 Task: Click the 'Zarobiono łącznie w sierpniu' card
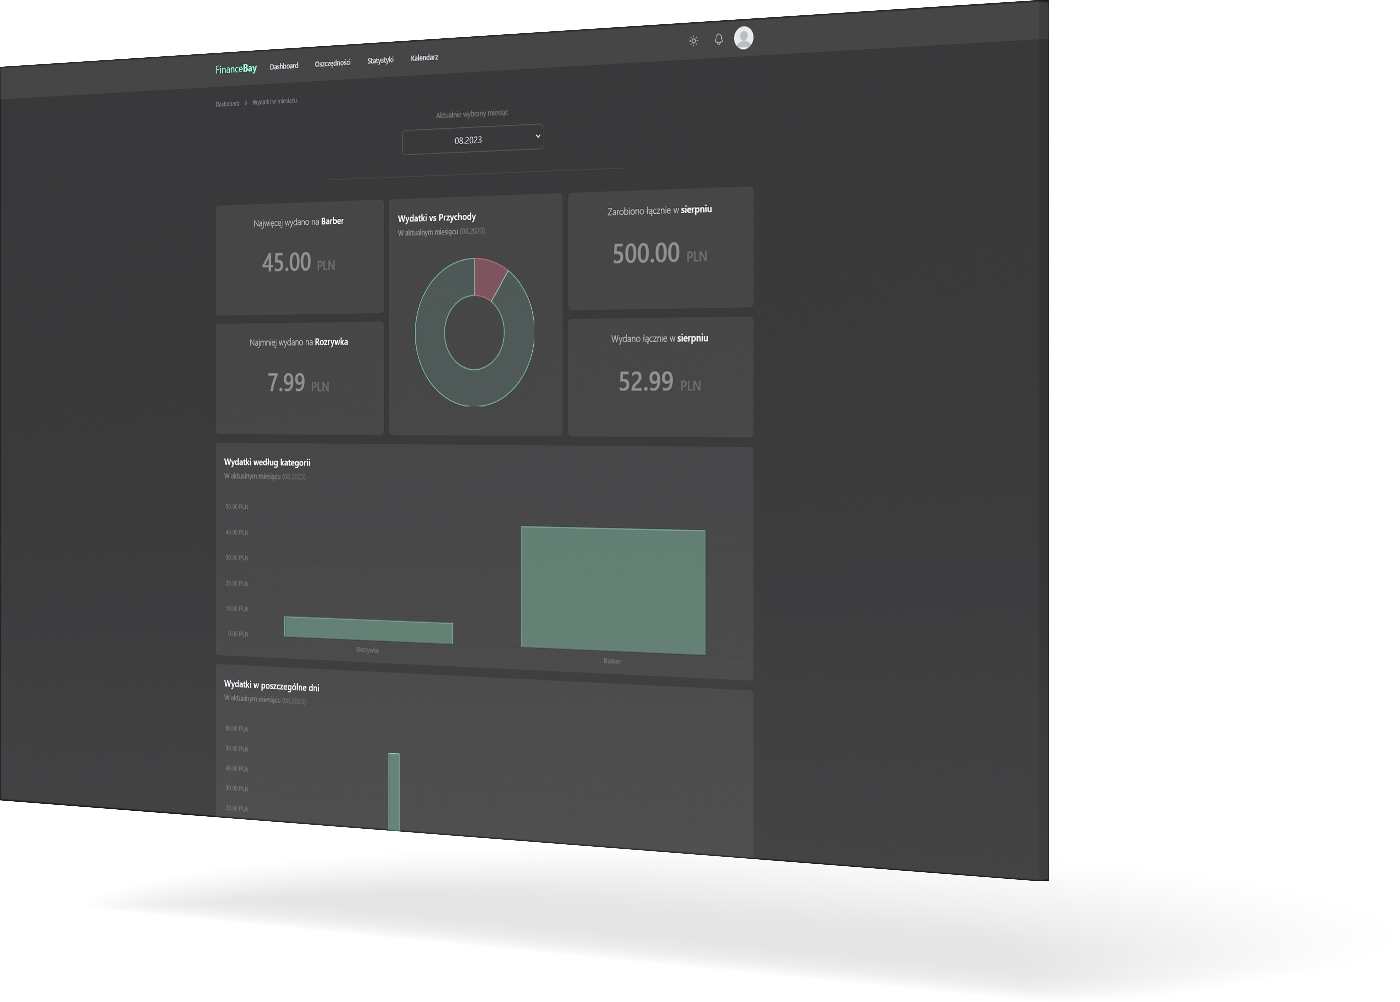click(660, 247)
